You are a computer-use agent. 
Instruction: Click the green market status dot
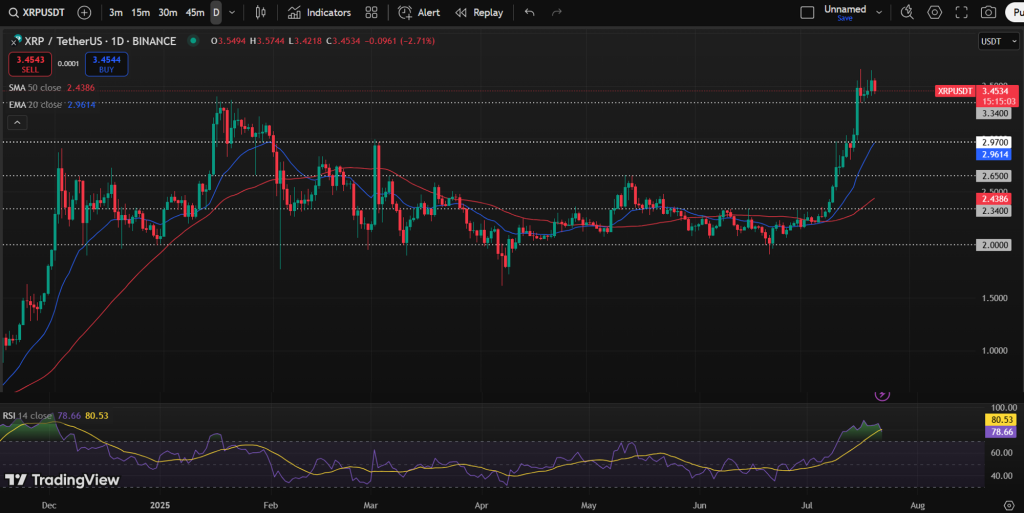point(193,40)
